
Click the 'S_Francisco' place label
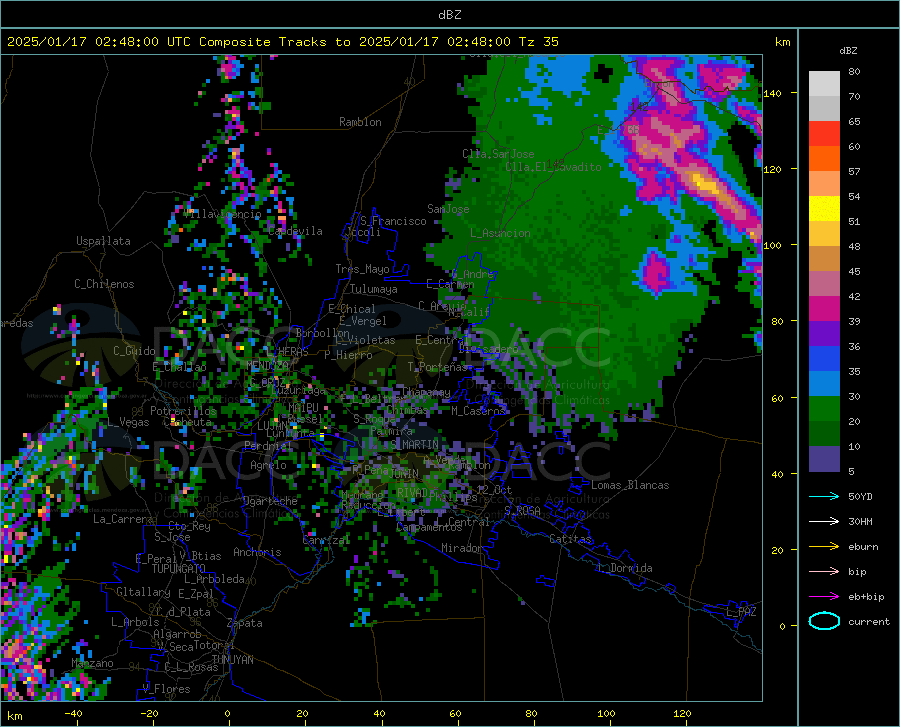pos(393,221)
